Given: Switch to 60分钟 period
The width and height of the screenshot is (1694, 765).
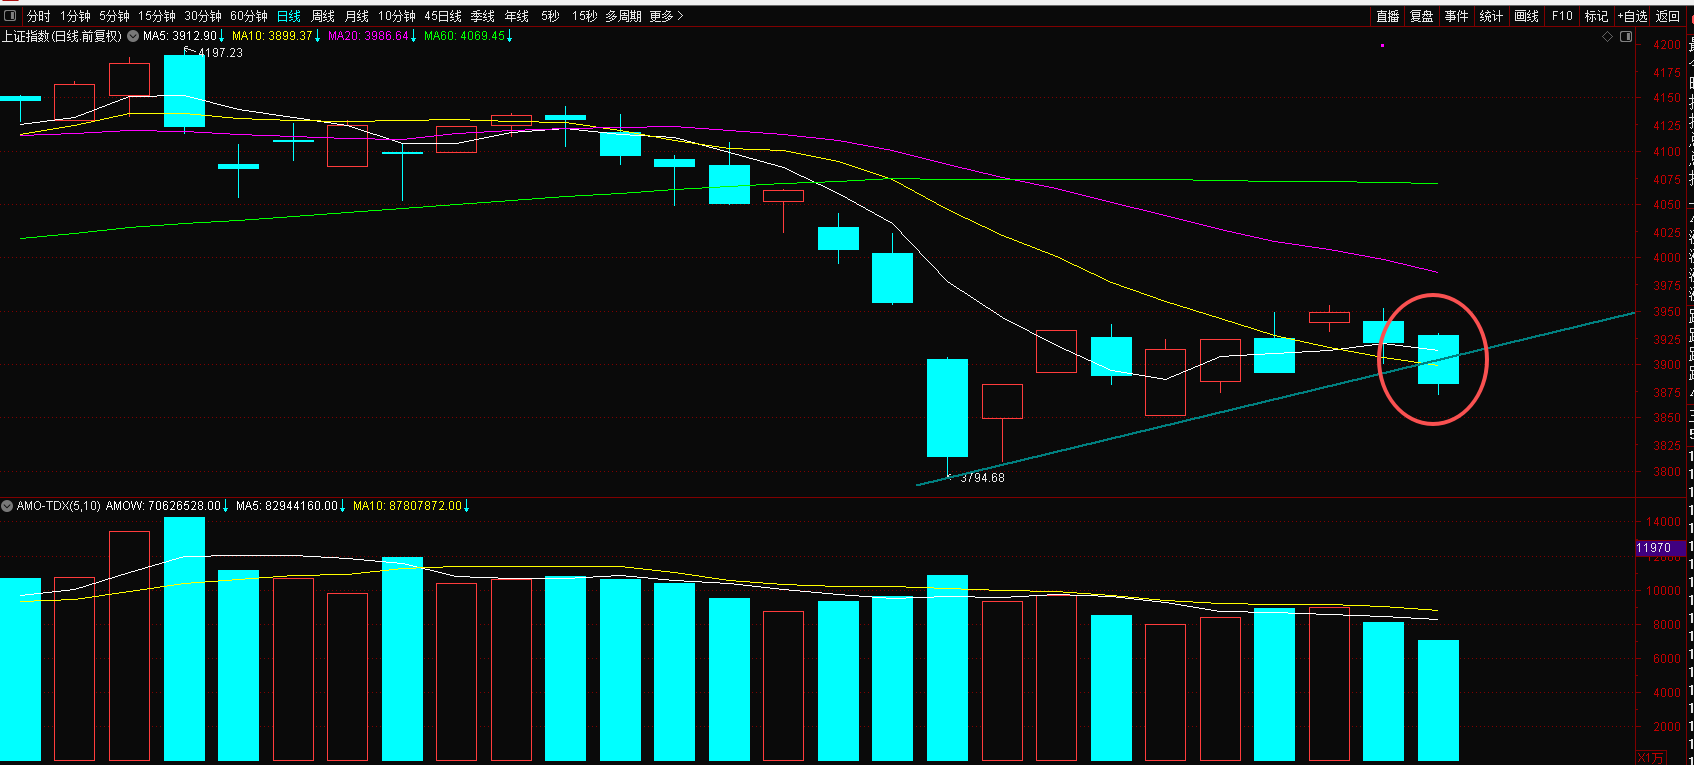Looking at the screenshot, I should coord(249,16).
